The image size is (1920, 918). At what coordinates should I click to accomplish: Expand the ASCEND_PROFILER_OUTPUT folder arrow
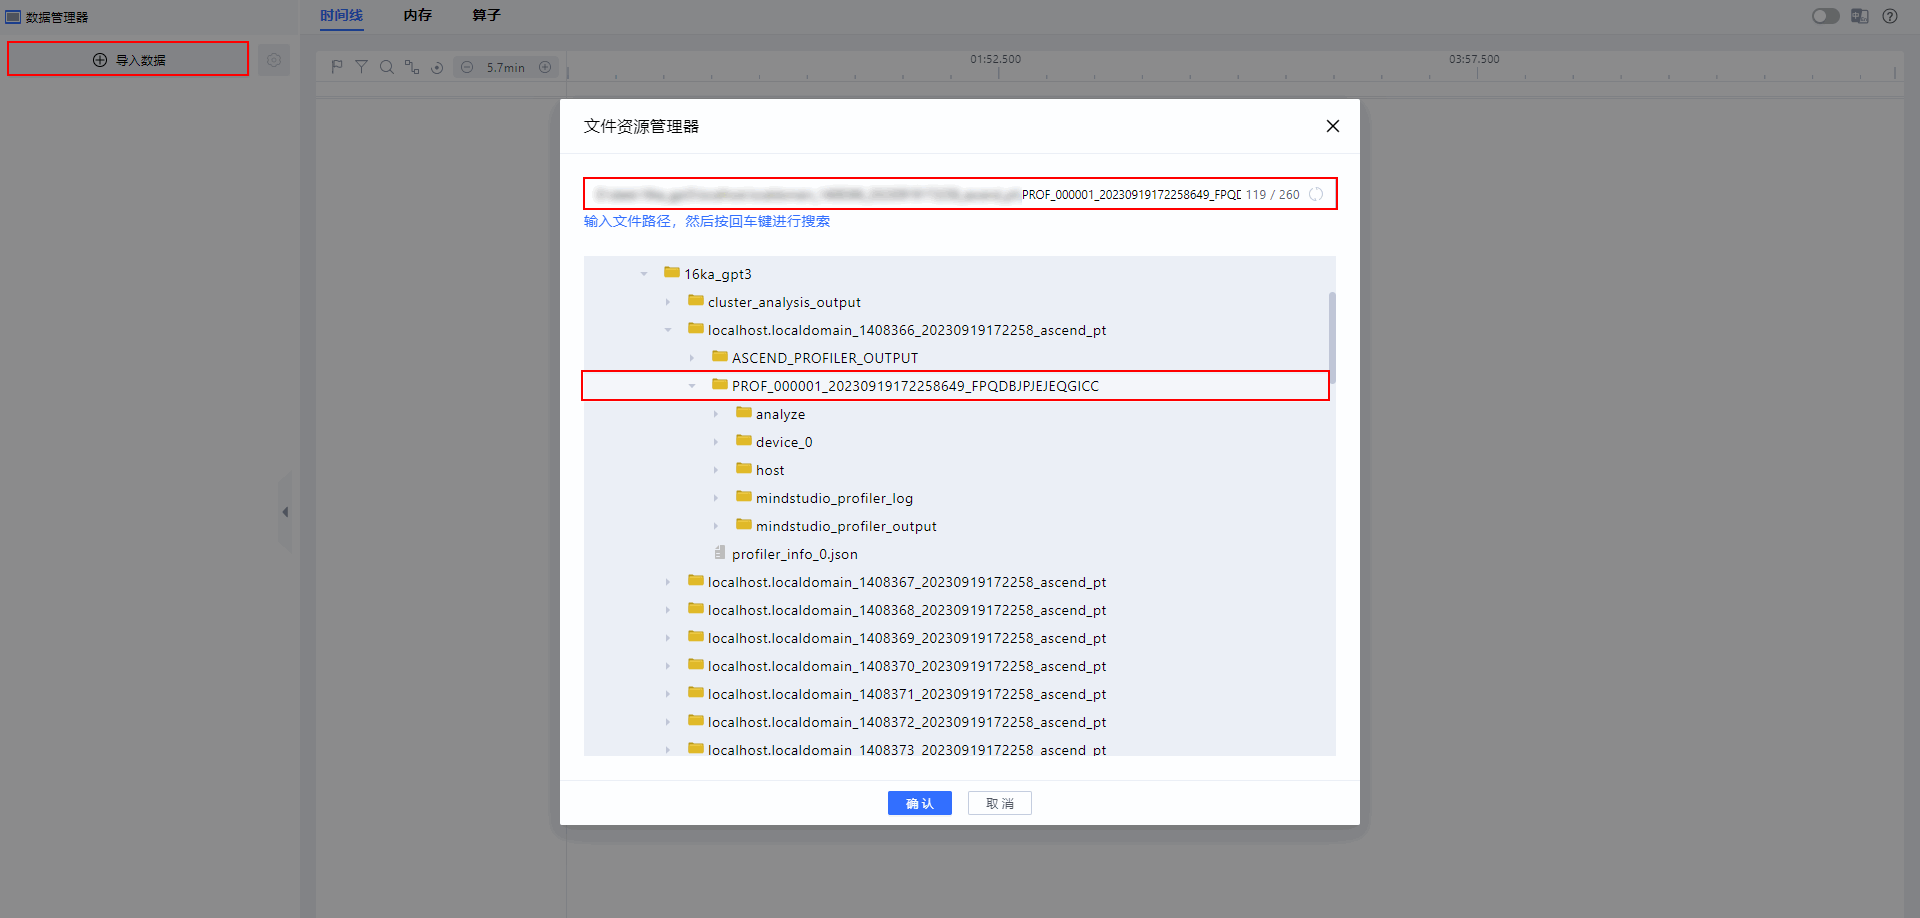click(692, 358)
